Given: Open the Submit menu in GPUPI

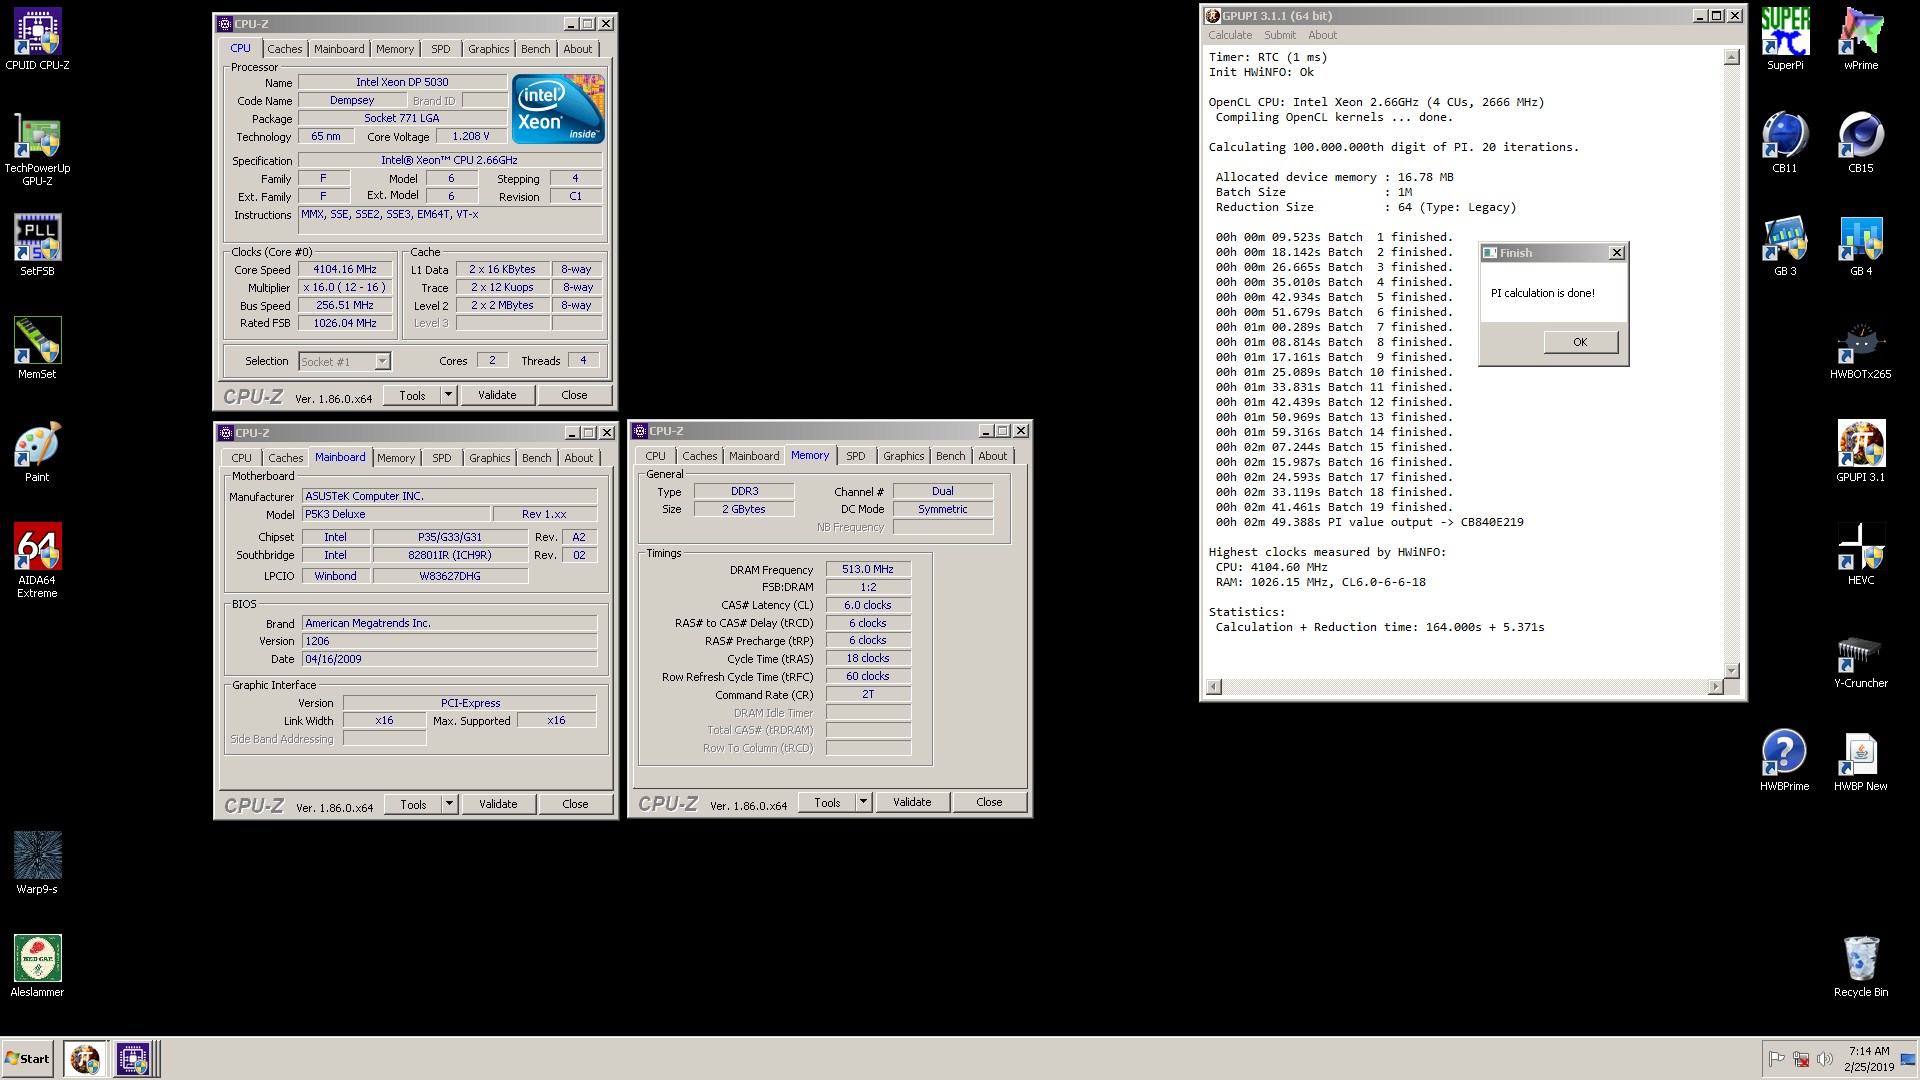Looking at the screenshot, I should 1280,35.
